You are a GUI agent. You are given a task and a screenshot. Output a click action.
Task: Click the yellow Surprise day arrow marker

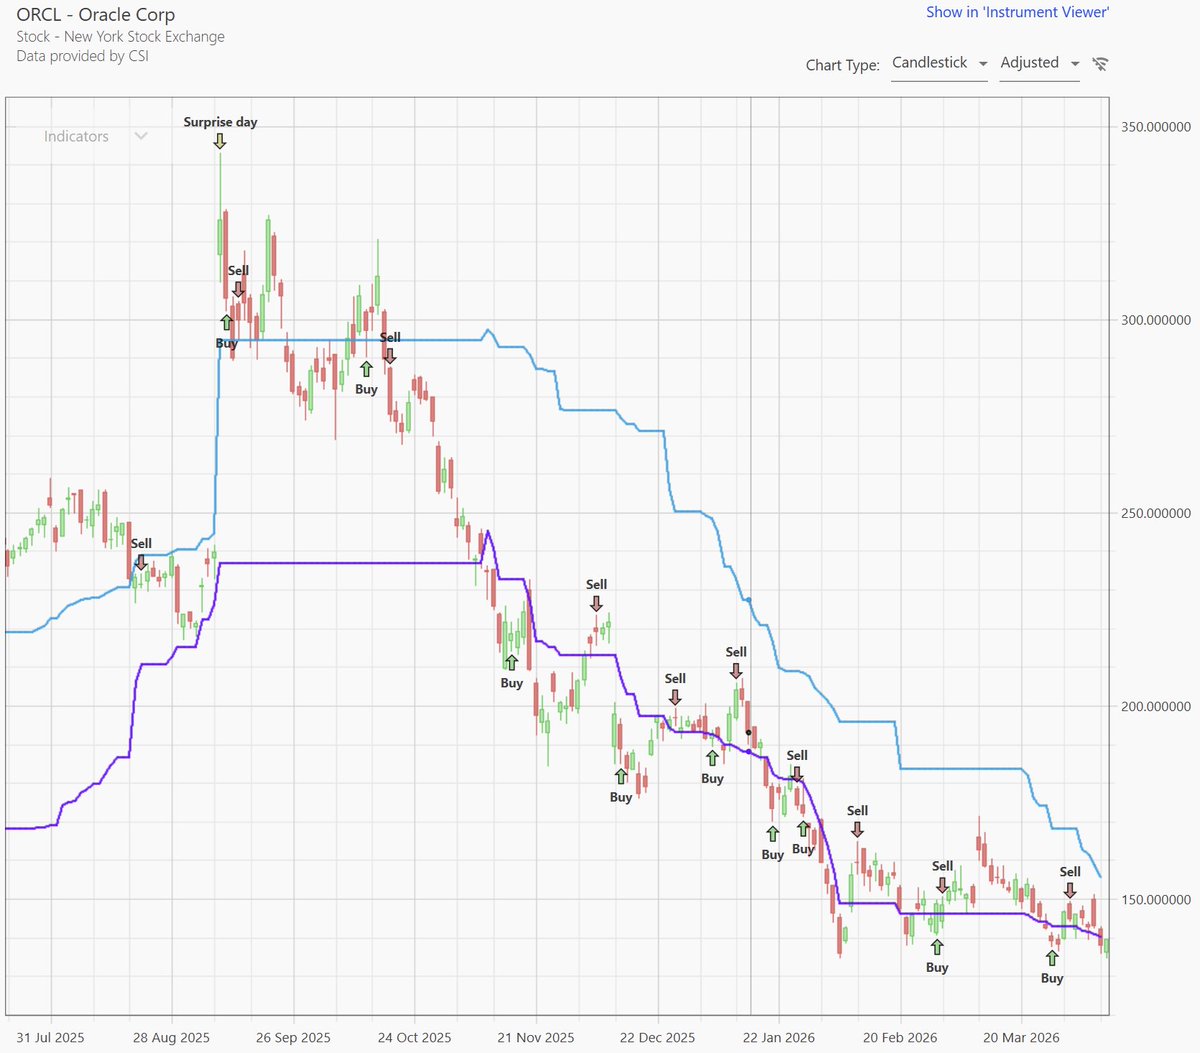point(220,141)
